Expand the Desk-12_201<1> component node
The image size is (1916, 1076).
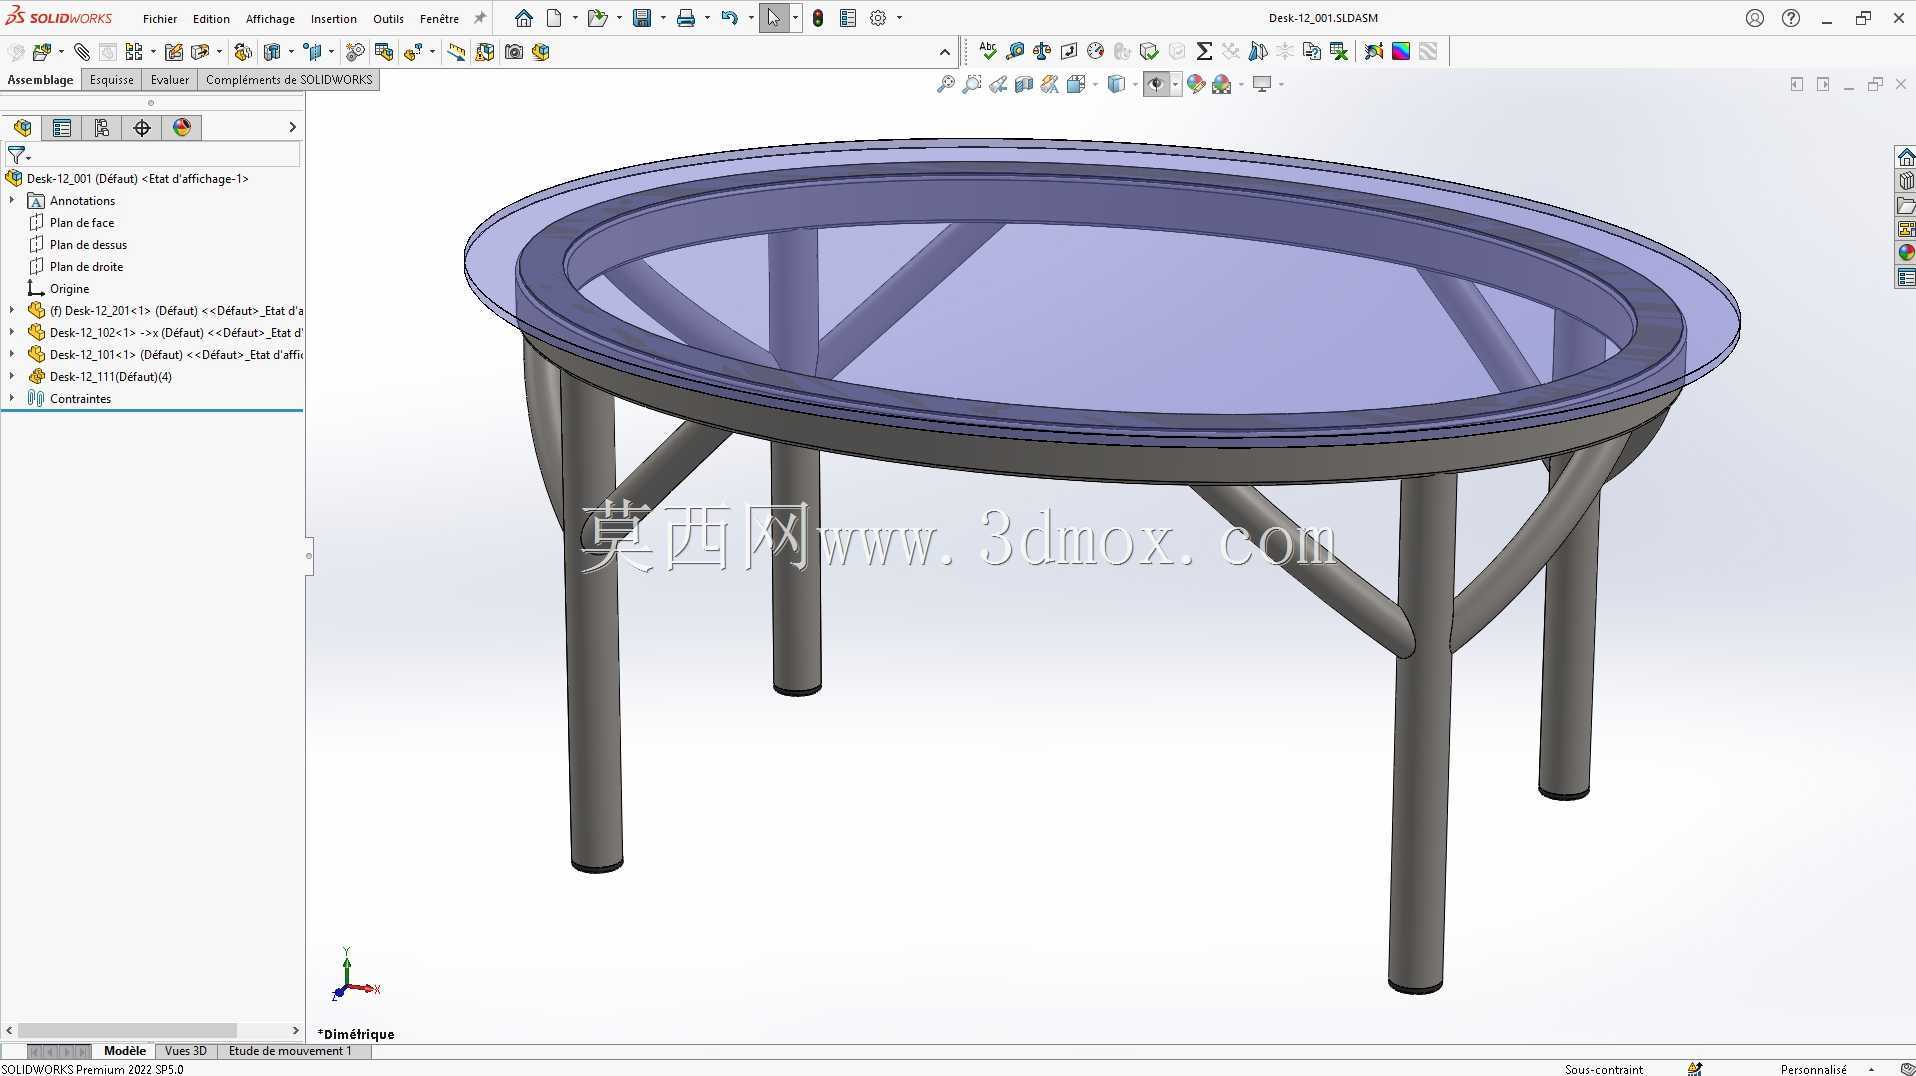(12, 311)
